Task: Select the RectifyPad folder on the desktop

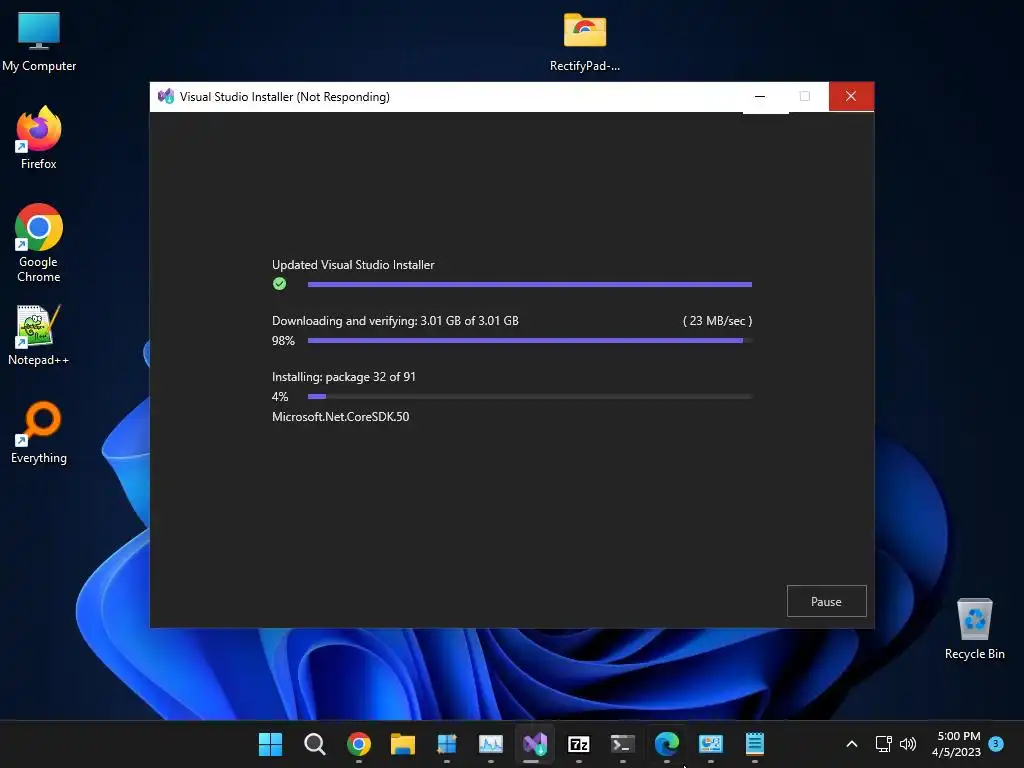Action: click(584, 42)
